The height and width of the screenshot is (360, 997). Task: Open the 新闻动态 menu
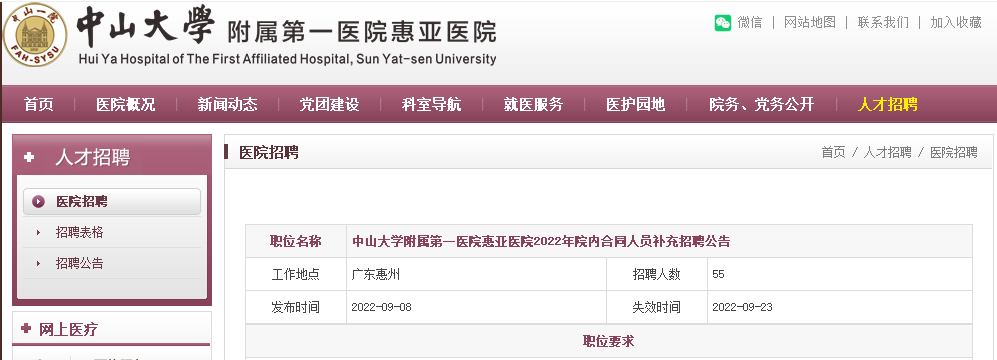[228, 104]
